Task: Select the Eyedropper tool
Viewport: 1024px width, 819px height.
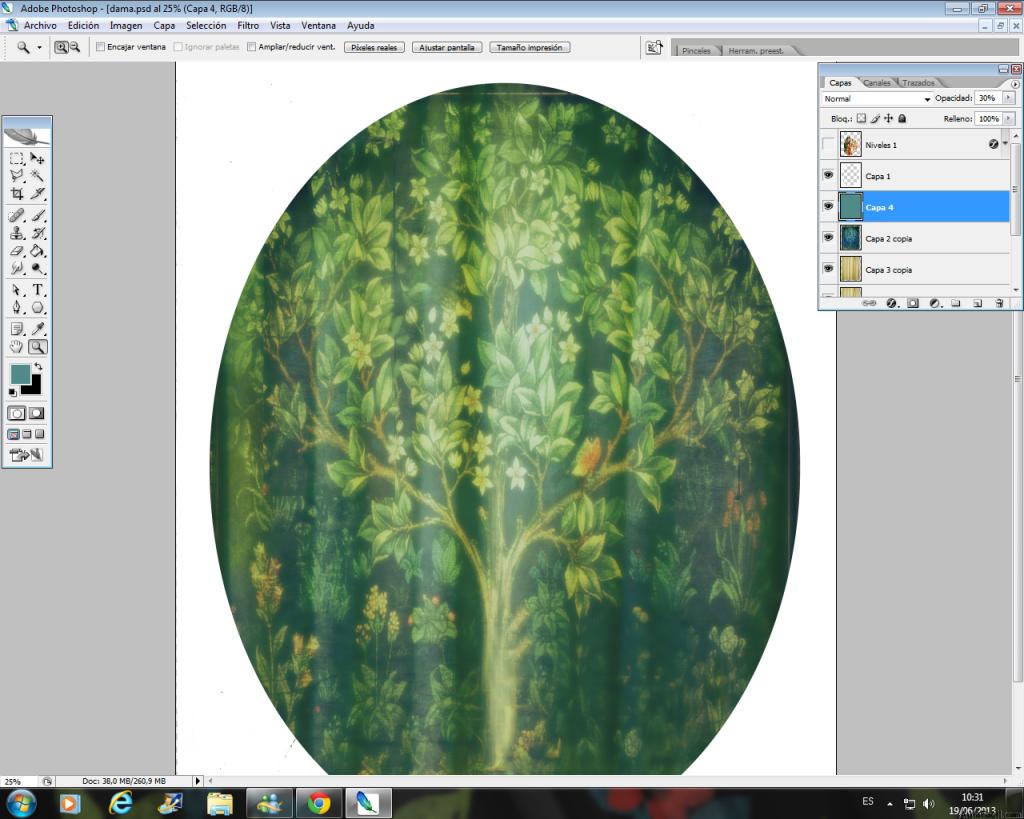Action: pos(37,329)
